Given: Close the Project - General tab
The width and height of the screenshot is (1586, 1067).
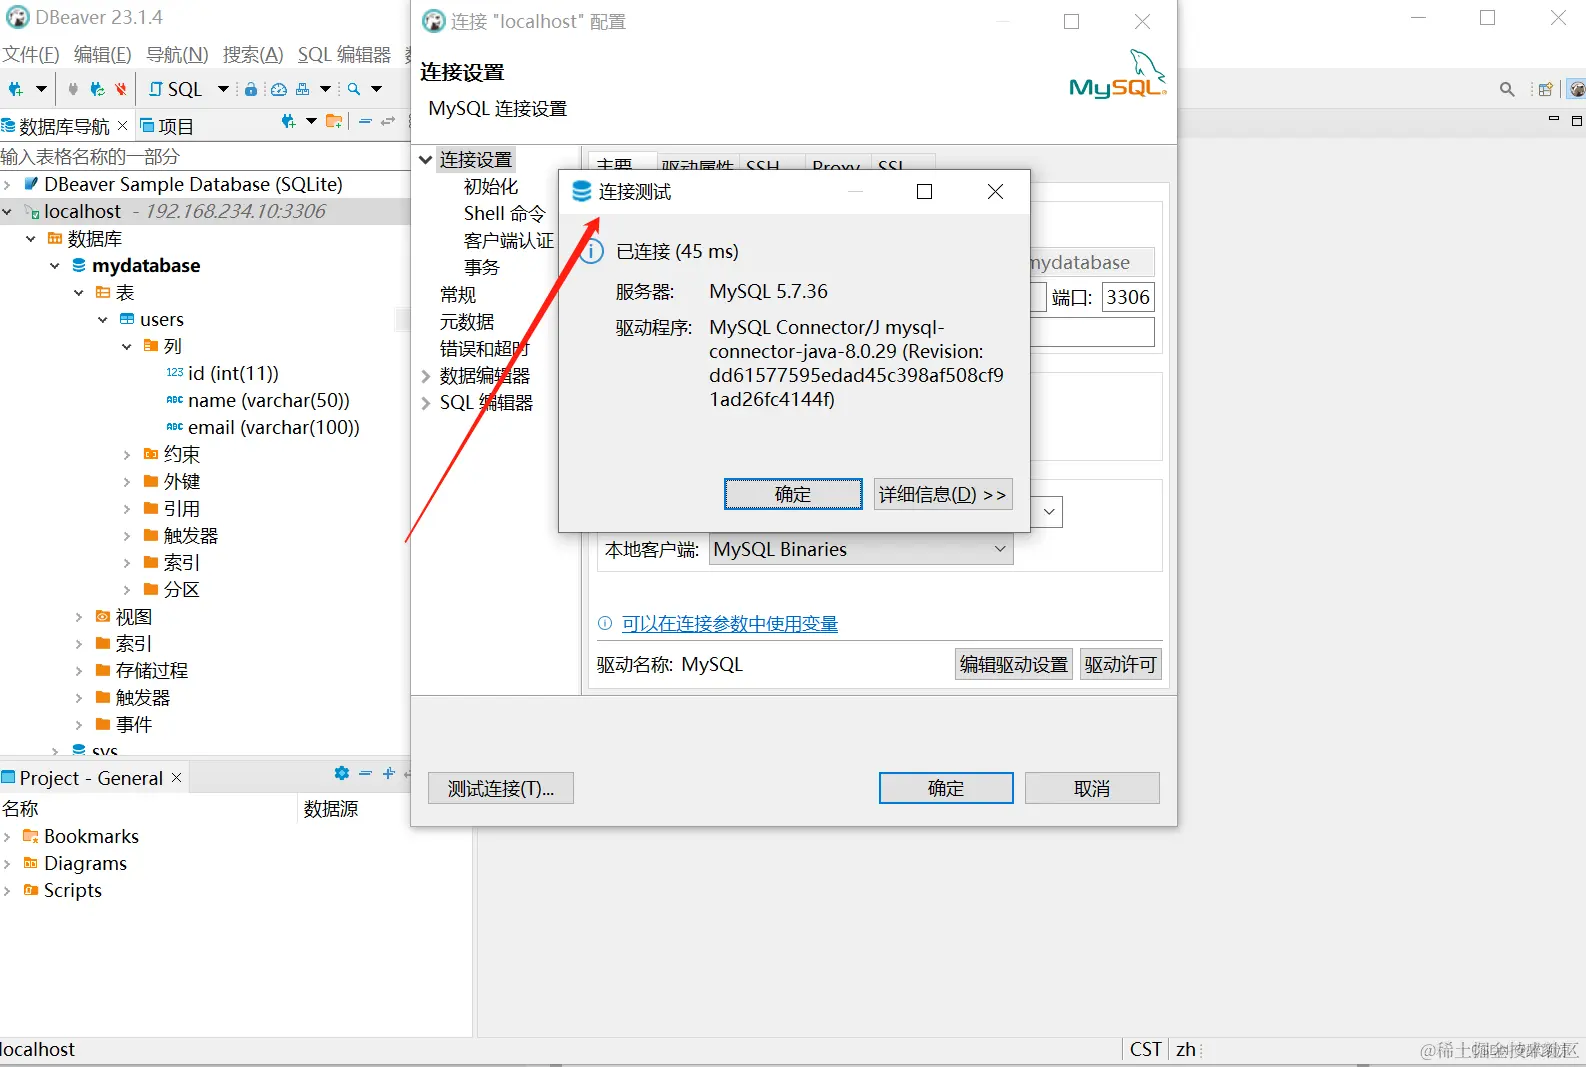Looking at the screenshot, I should [x=177, y=777].
